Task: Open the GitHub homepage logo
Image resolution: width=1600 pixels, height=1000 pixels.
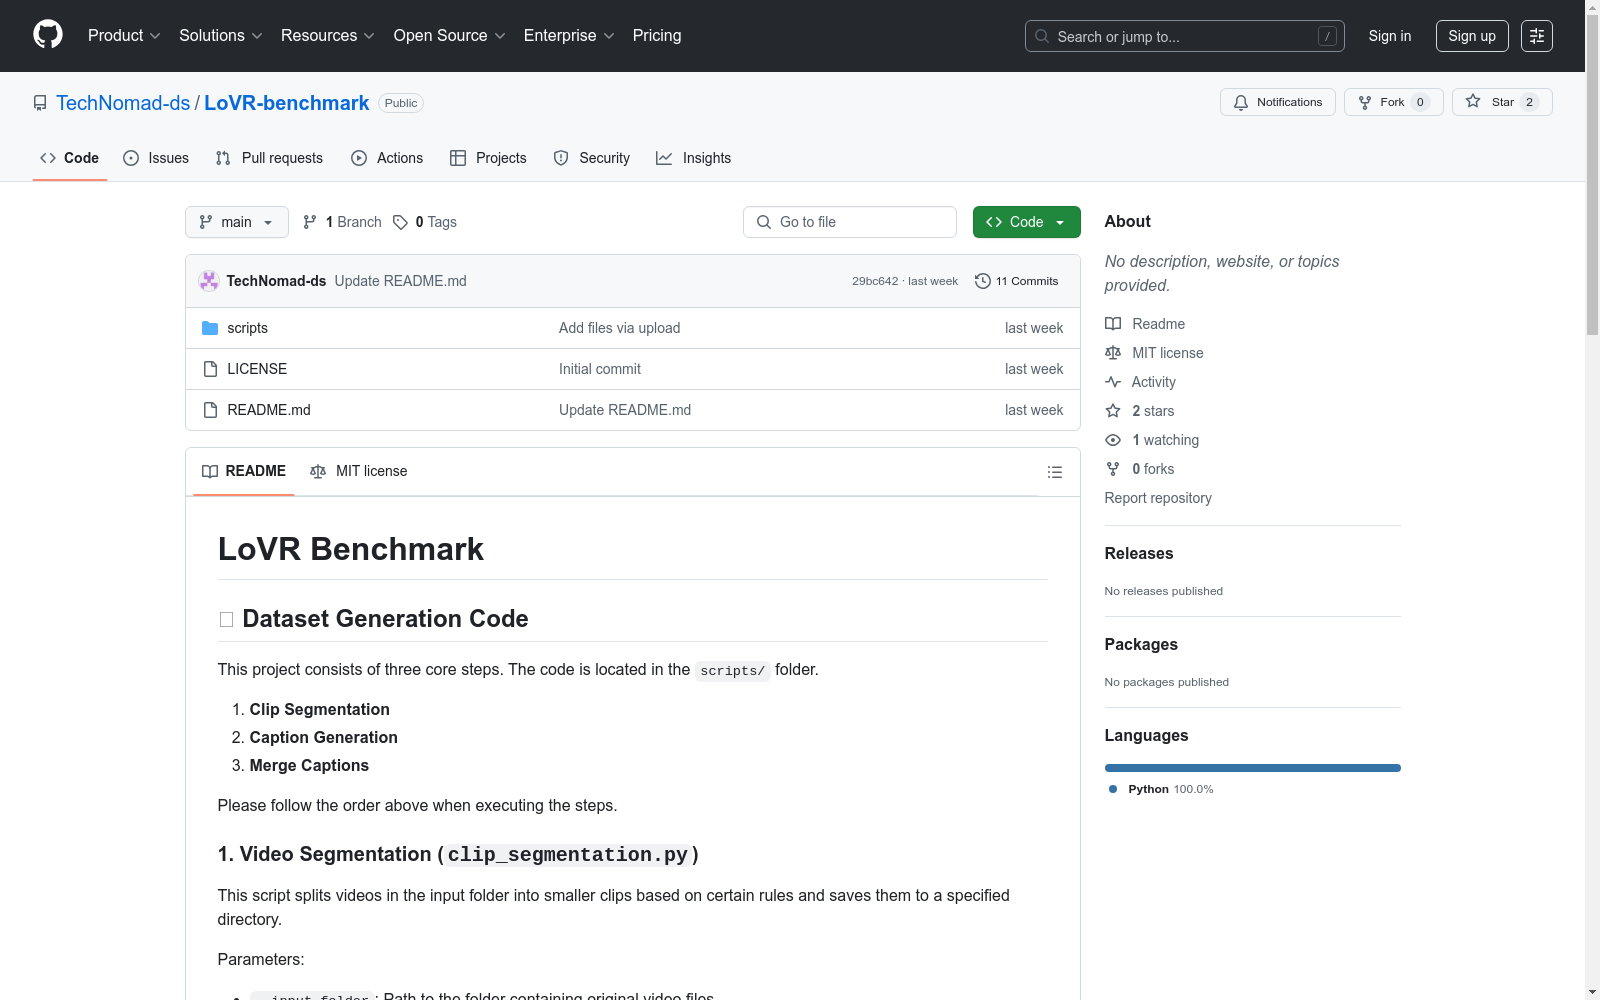Action: (x=48, y=35)
